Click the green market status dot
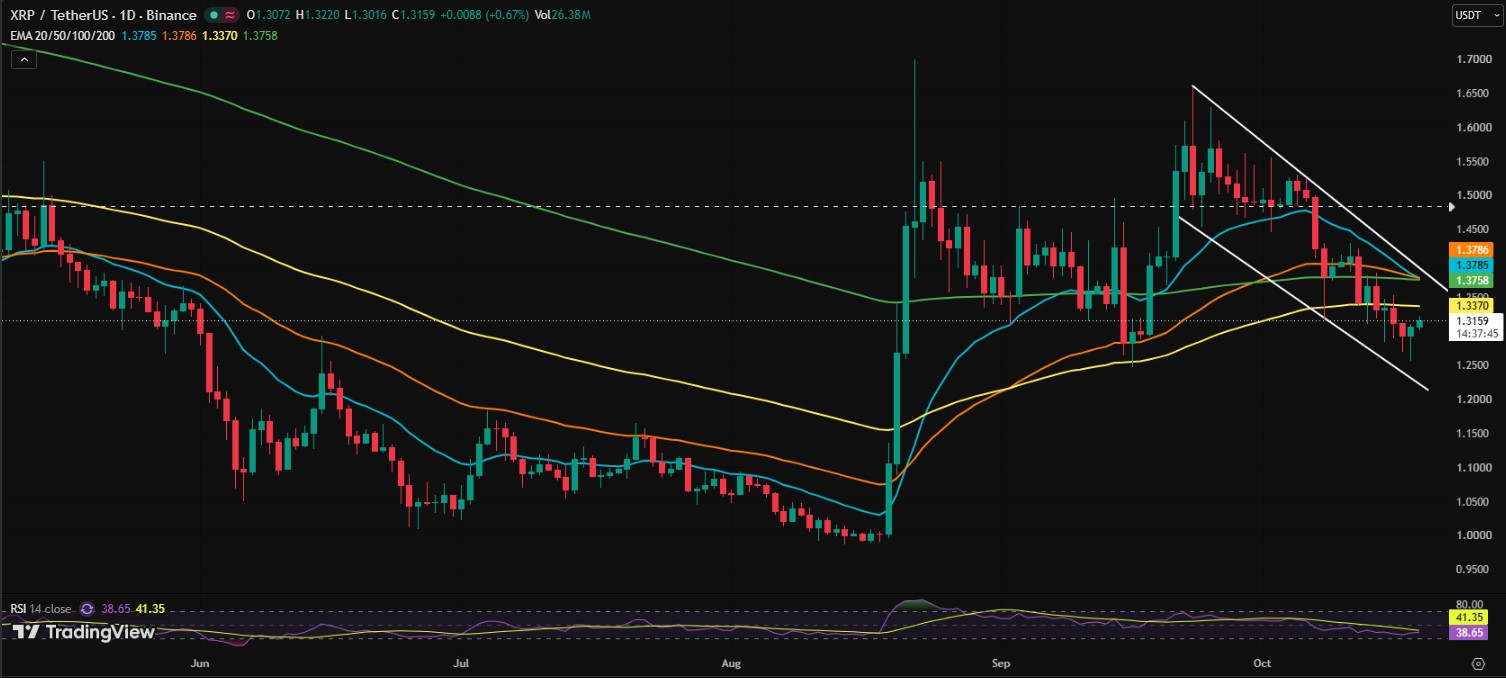The width and height of the screenshot is (1506, 678). (x=214, y=16)
